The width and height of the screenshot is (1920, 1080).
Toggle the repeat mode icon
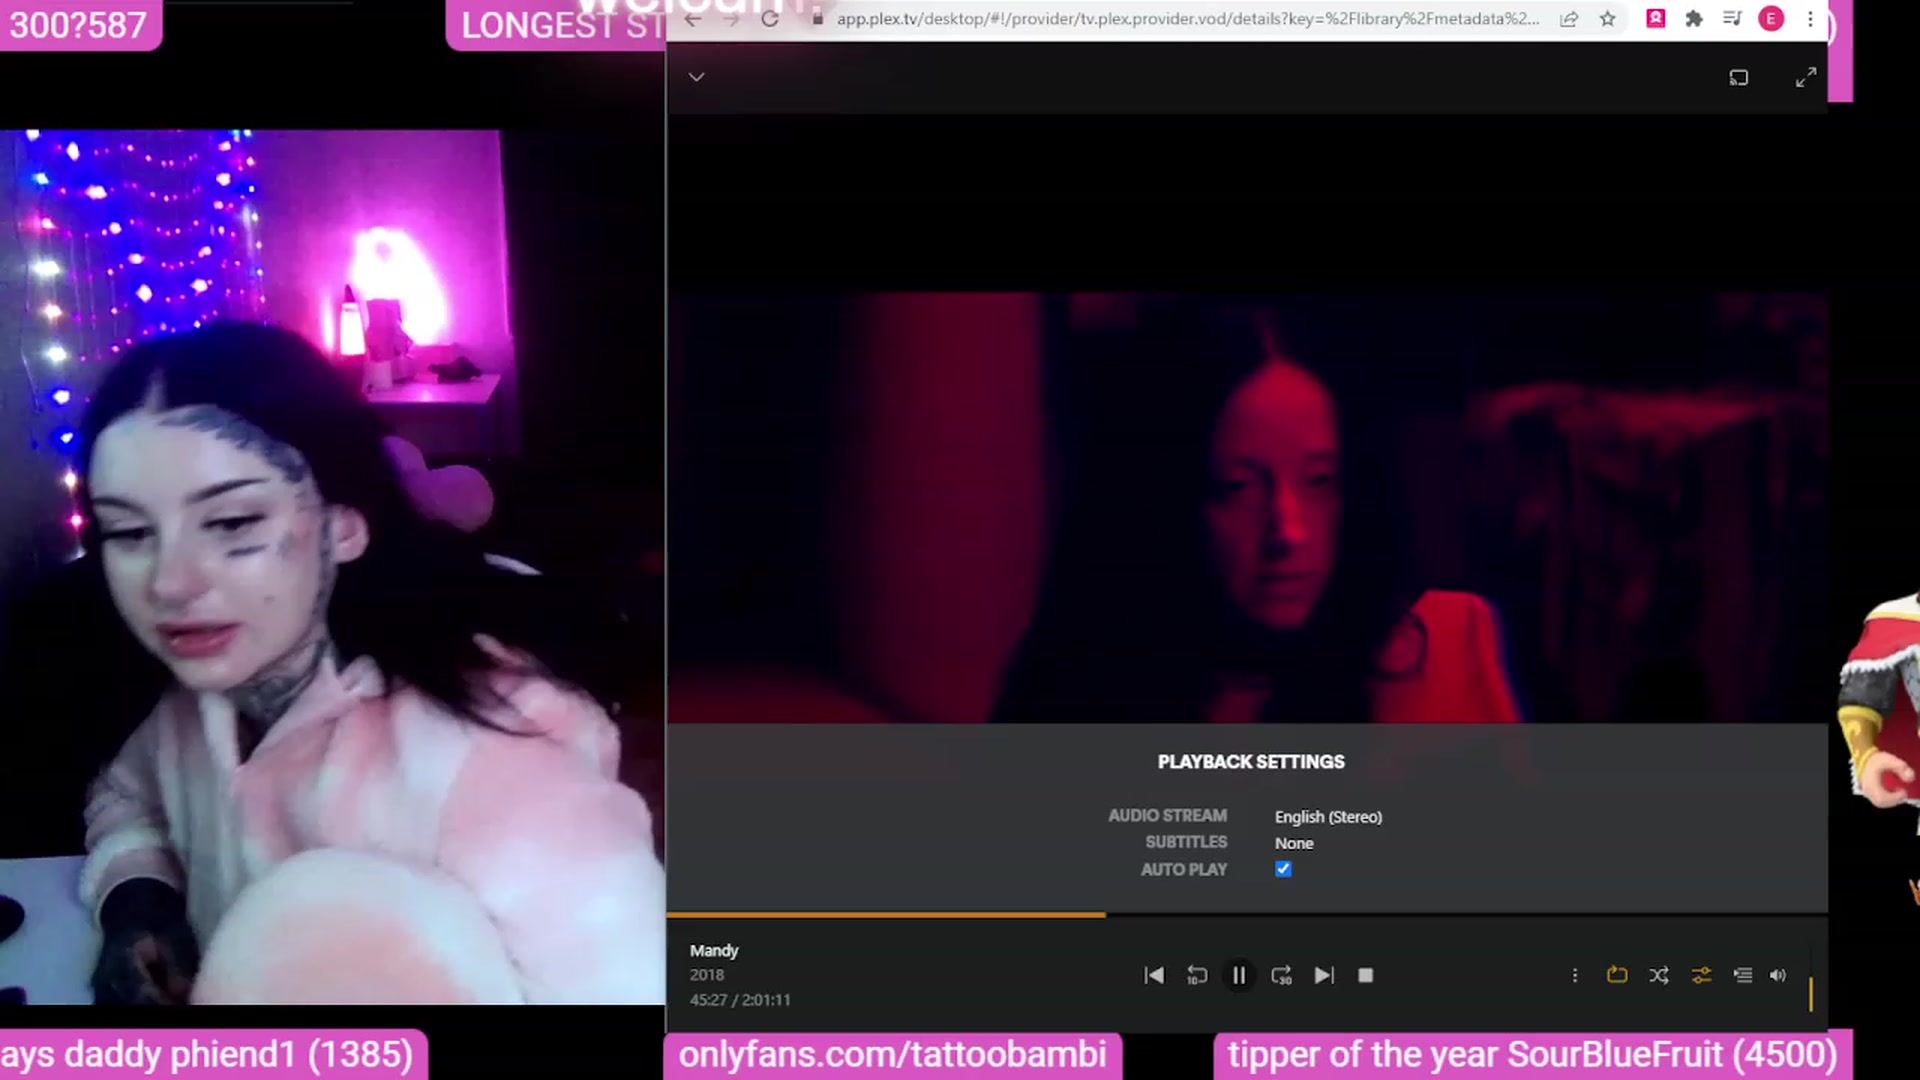click(1617, 975)
